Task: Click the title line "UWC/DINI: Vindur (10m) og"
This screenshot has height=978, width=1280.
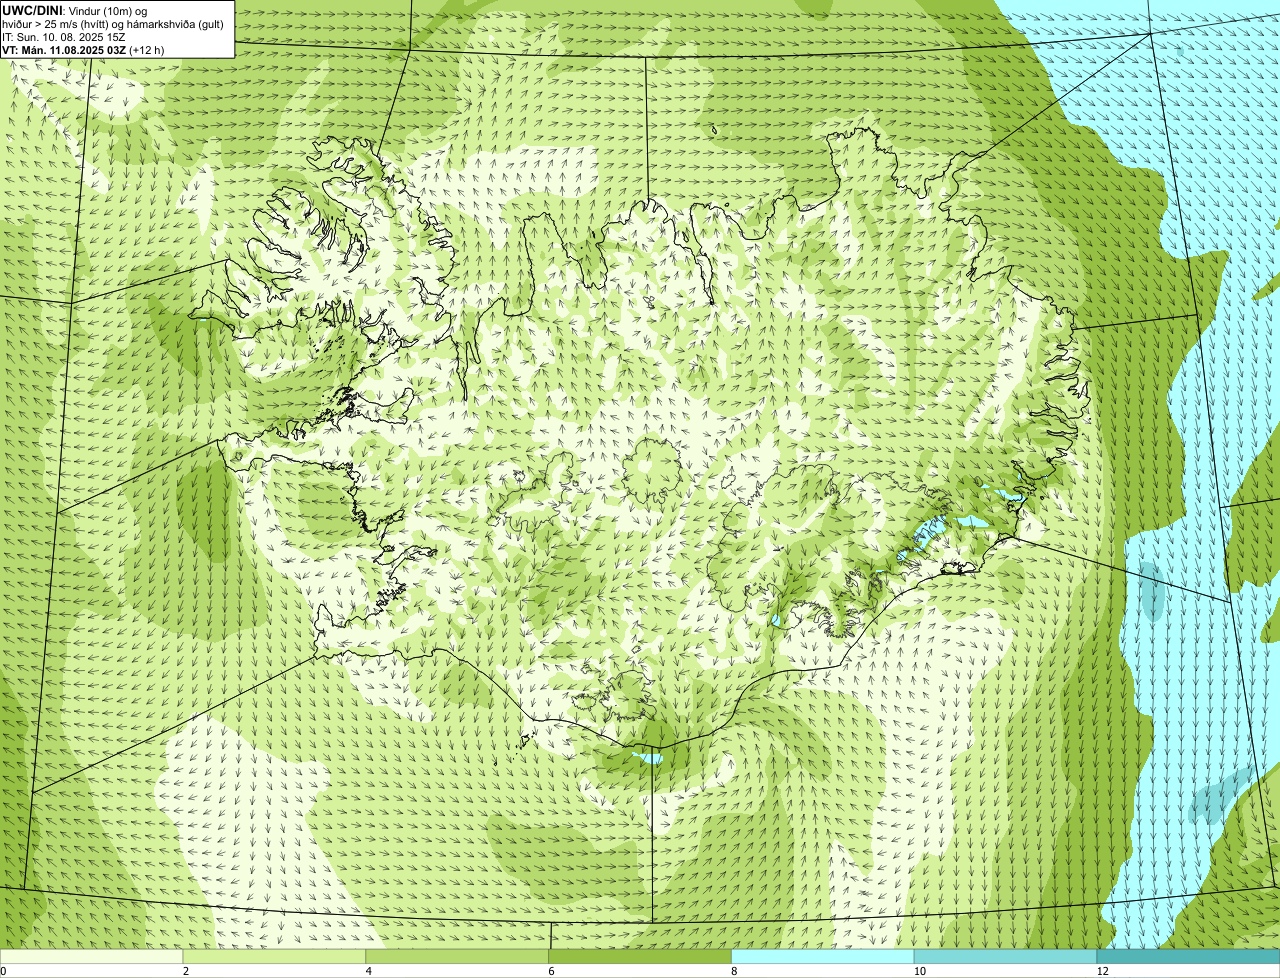Action: pyautogui.click(x=75, y=10)
